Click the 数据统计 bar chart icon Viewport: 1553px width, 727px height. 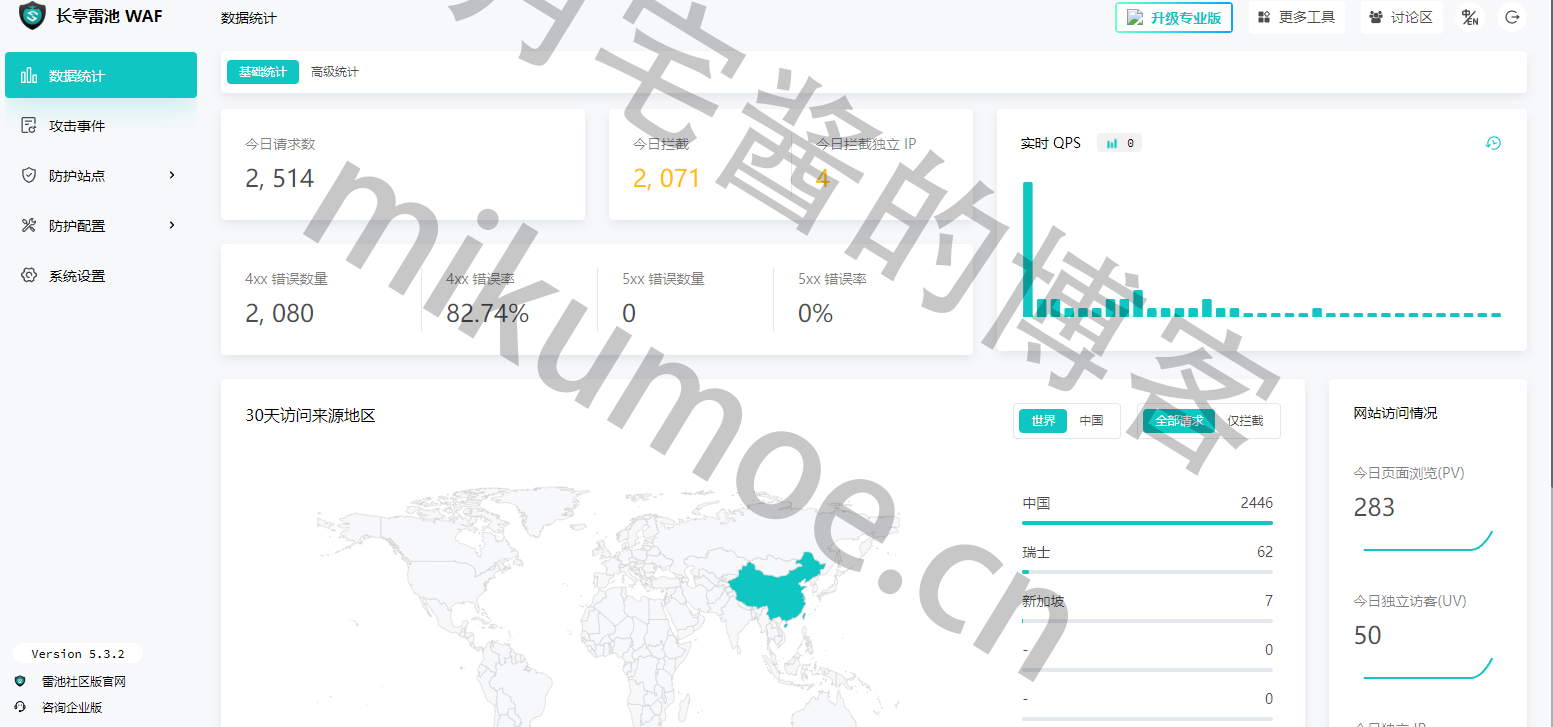point(29,75)
